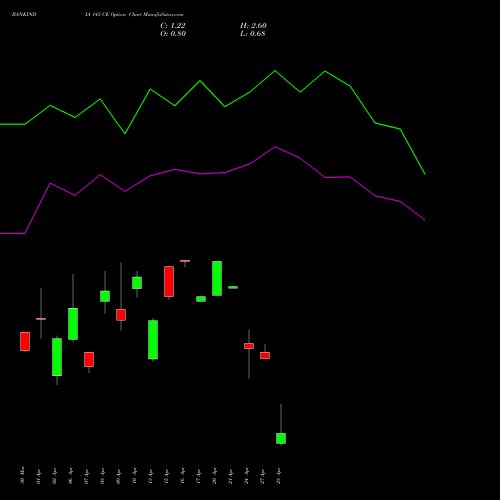Select the 30 Mar date label
Image resolution: width=500 pixels, height=500 pixels.
pos(22,475)
